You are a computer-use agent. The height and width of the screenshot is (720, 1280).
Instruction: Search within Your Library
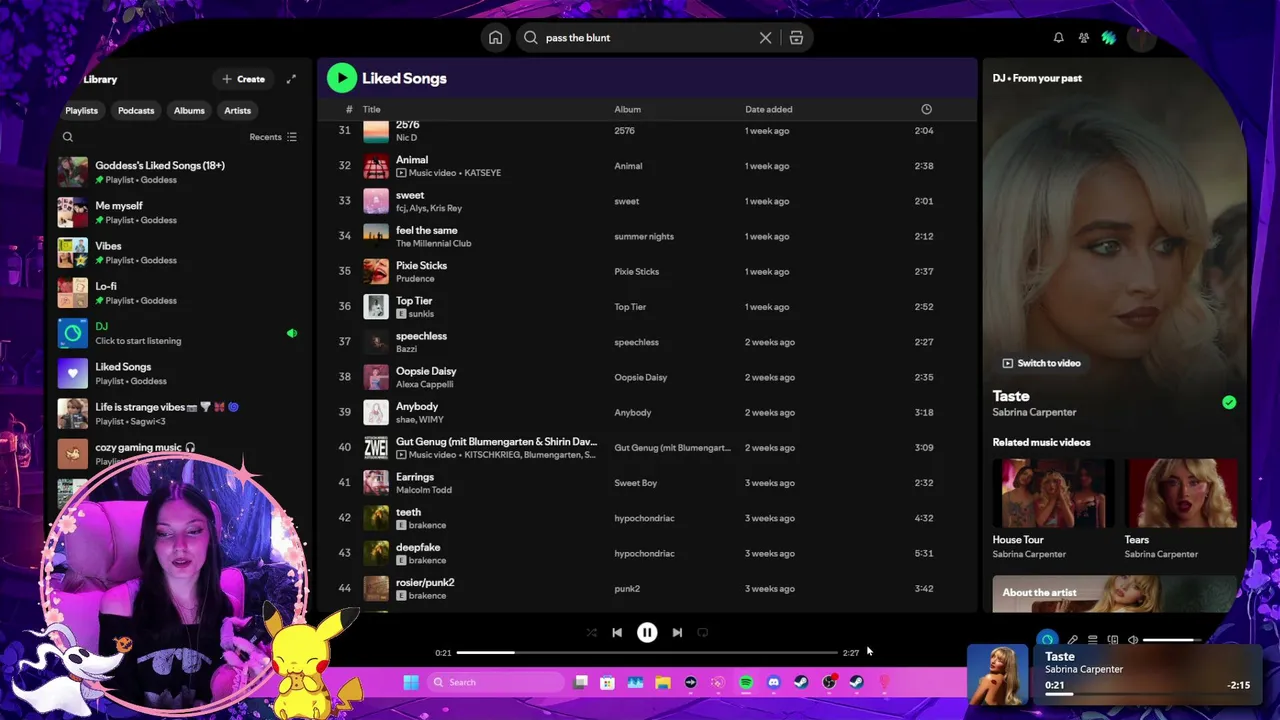pos(68,137)
